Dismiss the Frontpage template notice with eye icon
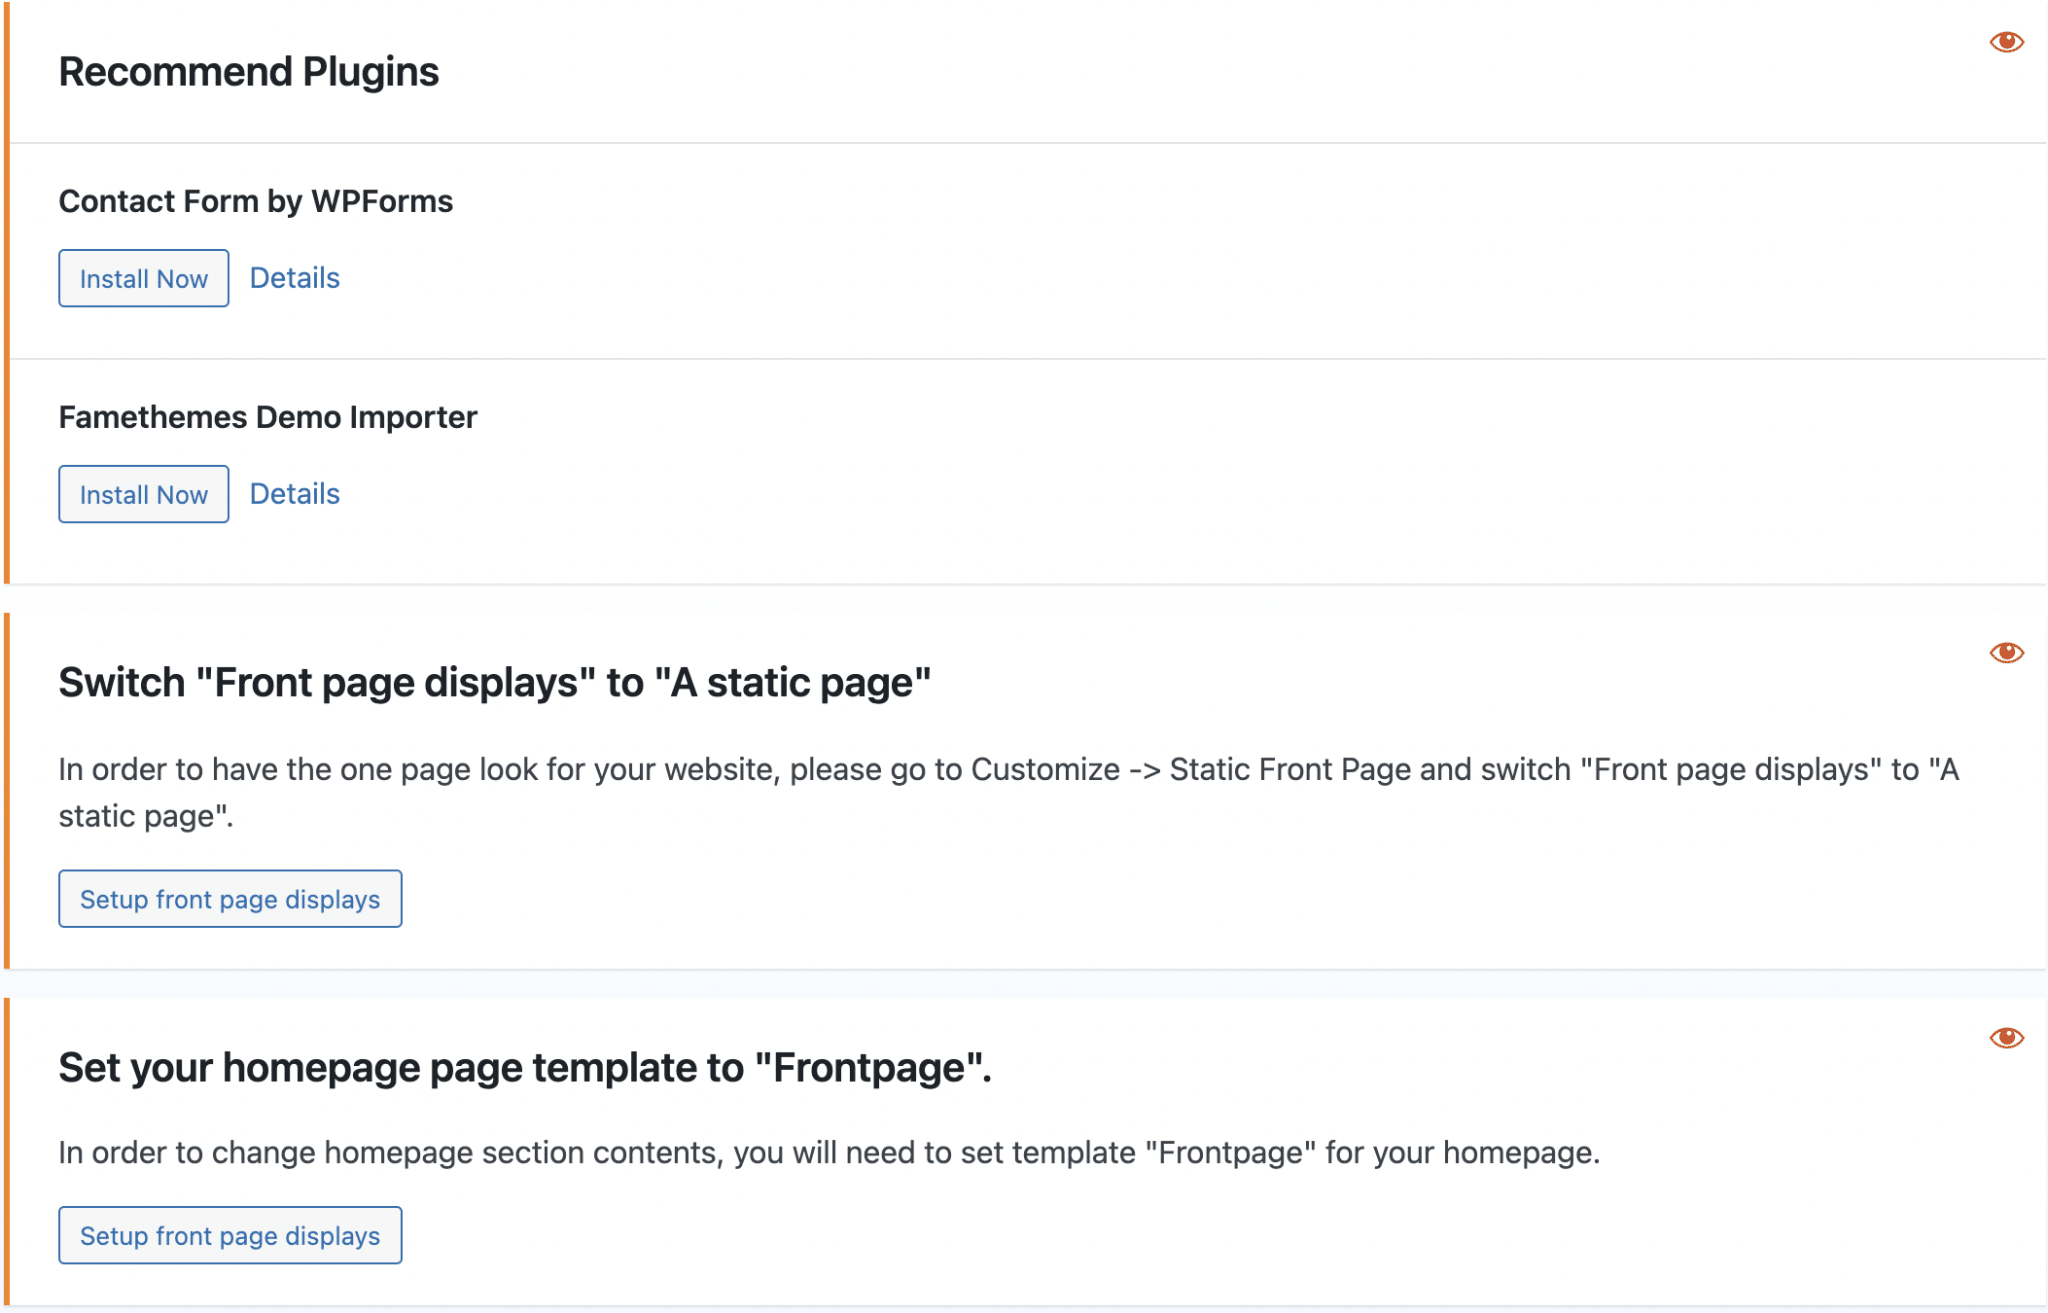Viewport: 2048px width, 1313px height. pyautogui.click(x=2006, y=1038)
